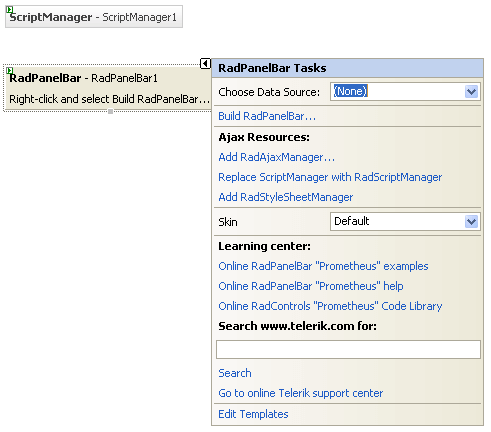Click the Ajax Resources: heading
The height and width of the screenshot is (432, 491).
pos(264,137)
